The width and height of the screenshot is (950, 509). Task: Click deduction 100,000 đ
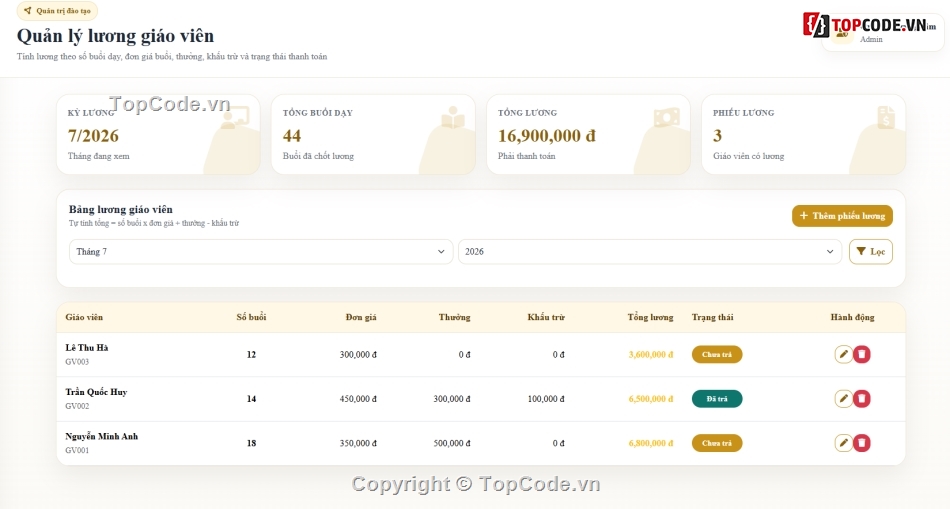point(546,399)
